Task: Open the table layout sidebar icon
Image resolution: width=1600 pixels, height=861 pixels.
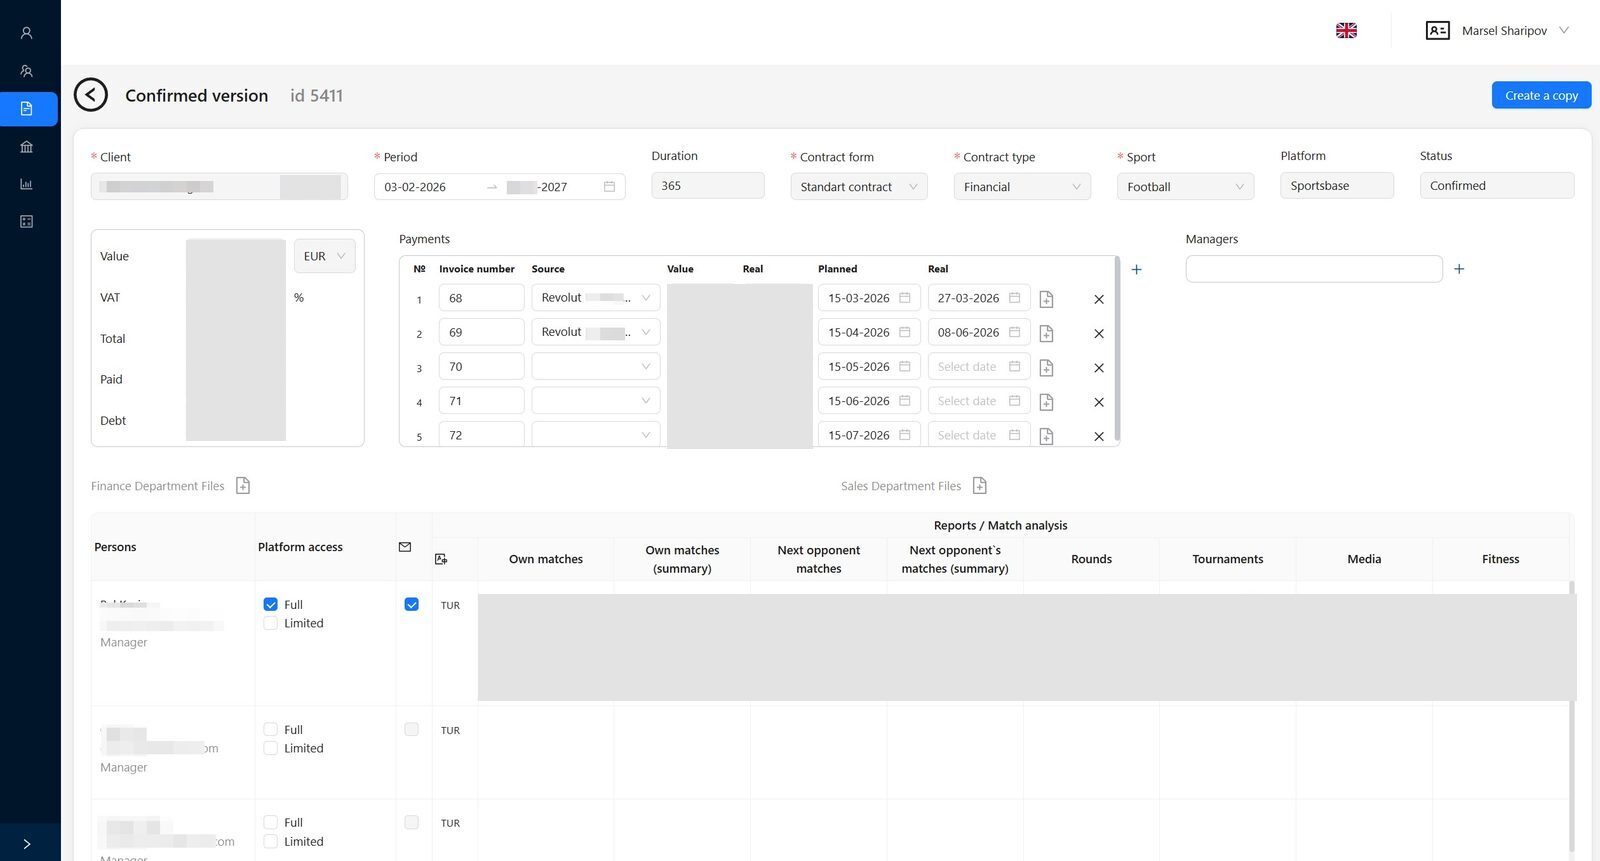Action: click(x=27, y=221)
